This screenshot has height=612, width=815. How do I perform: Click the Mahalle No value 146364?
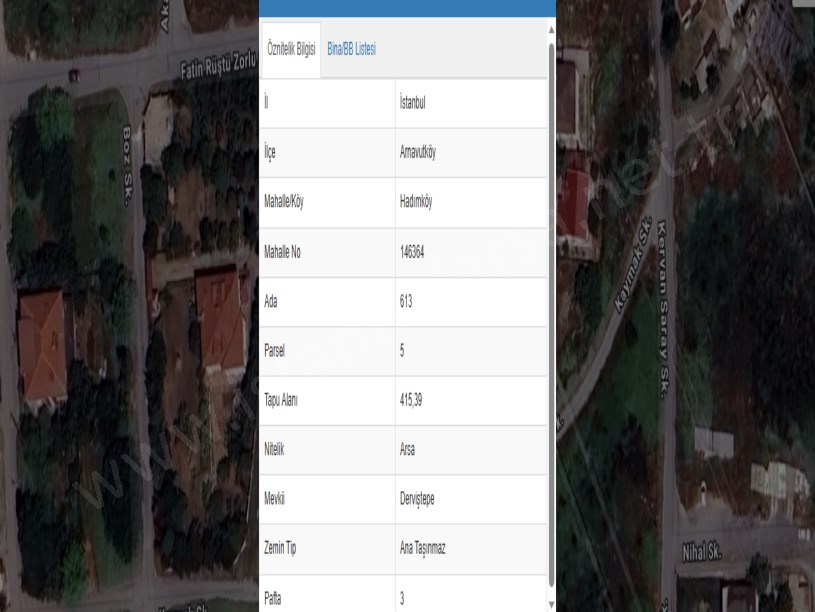pyautogui.click(x=412, y=252)
